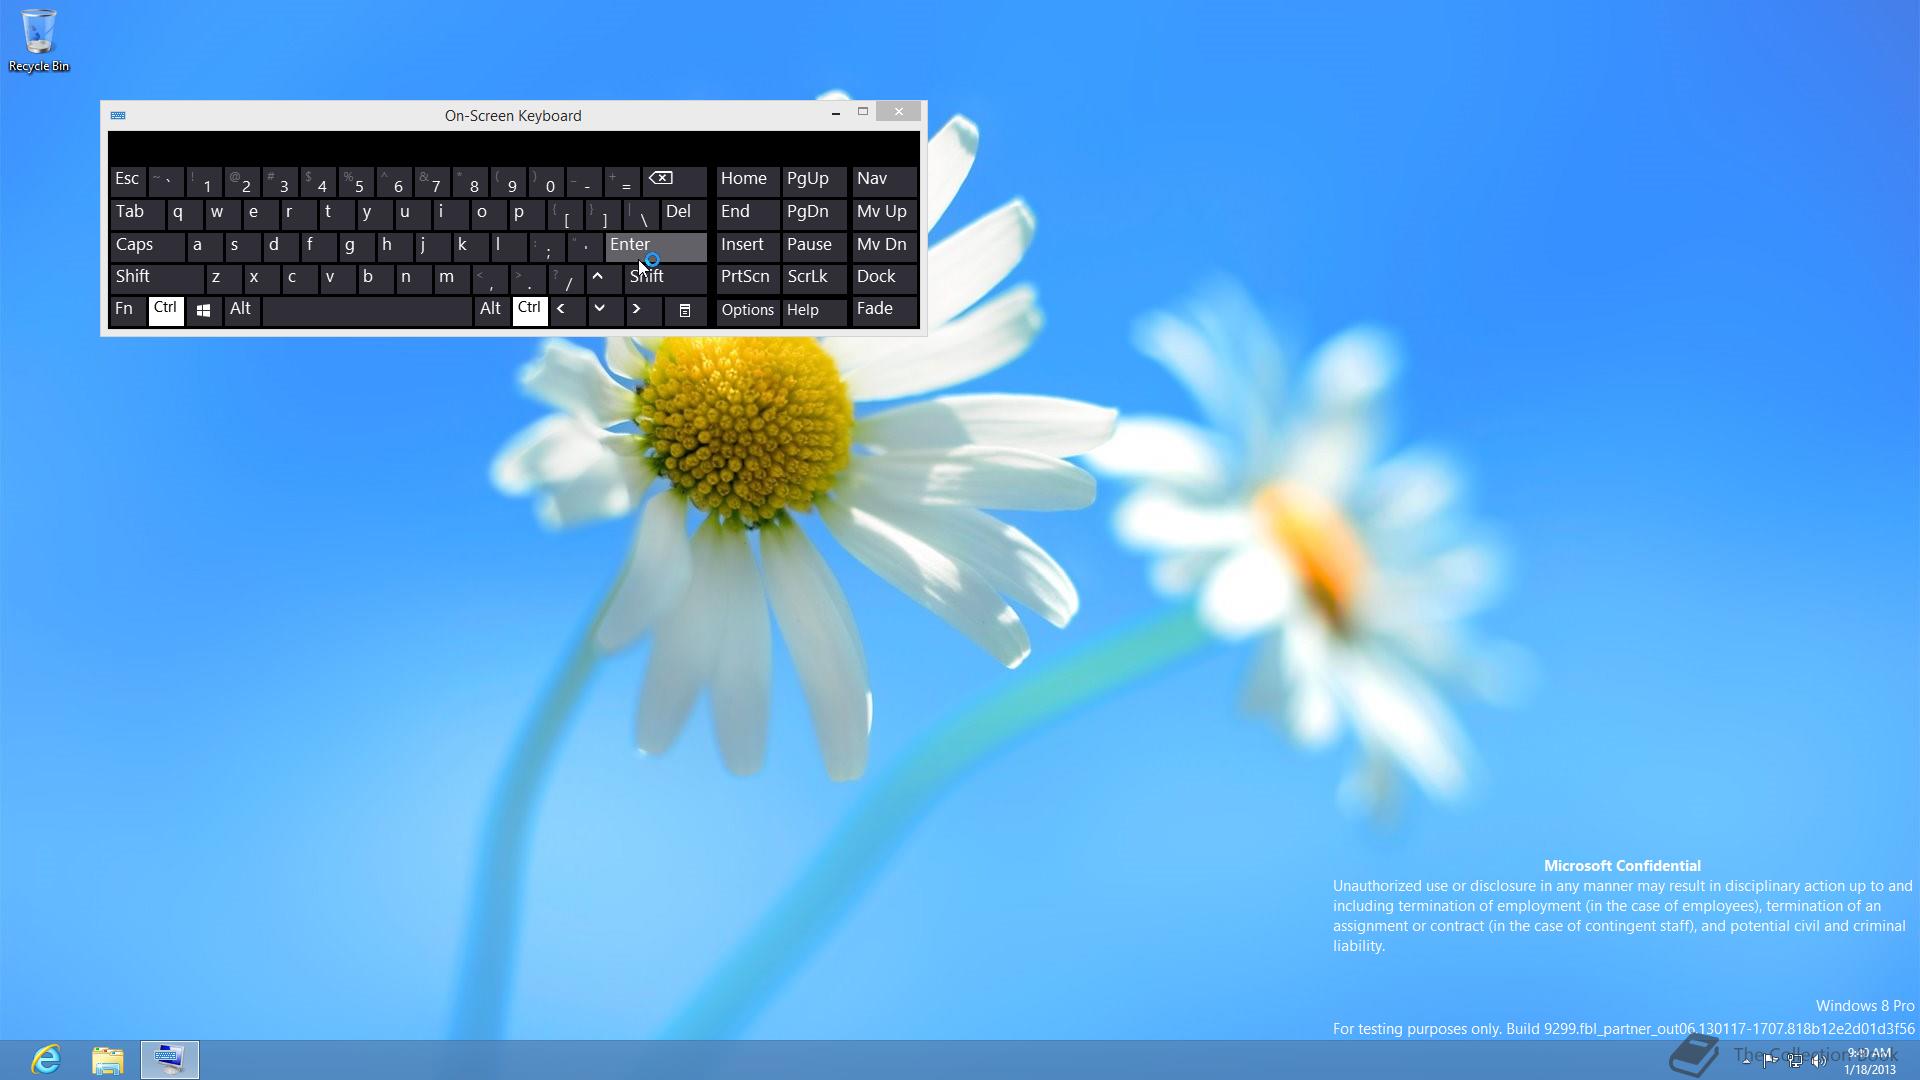Image resolution: width=1920 pixels, height=1080 pixels.
Task: Click the forward slash key
Action: point(564,278)
